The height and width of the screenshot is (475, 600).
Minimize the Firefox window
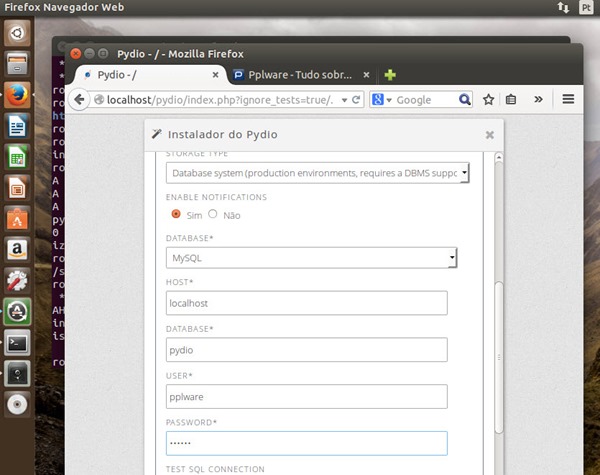tap(89, 54)
